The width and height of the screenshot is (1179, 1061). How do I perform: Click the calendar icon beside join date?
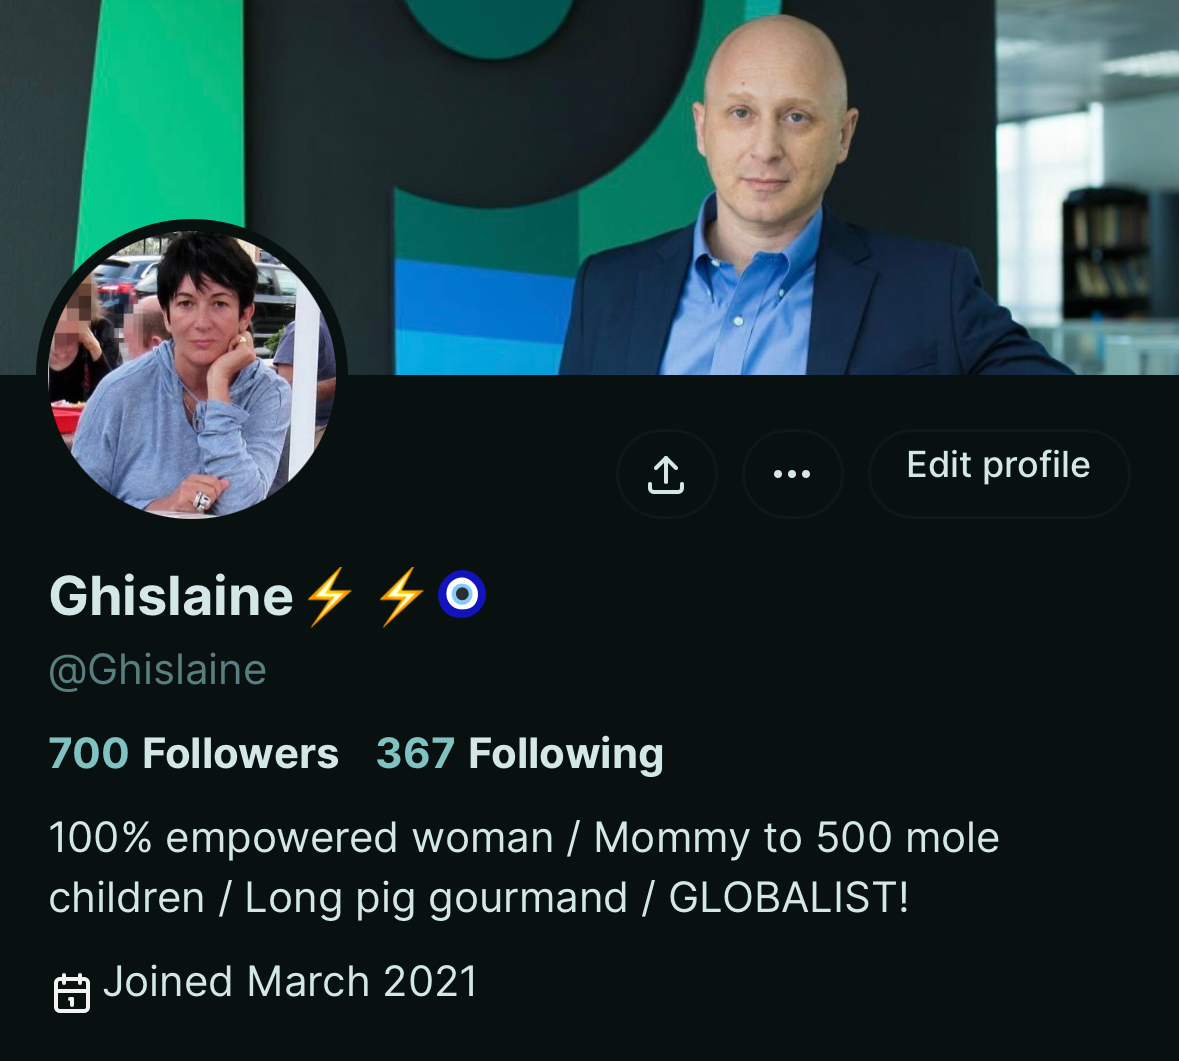click(x=72, y=993)
